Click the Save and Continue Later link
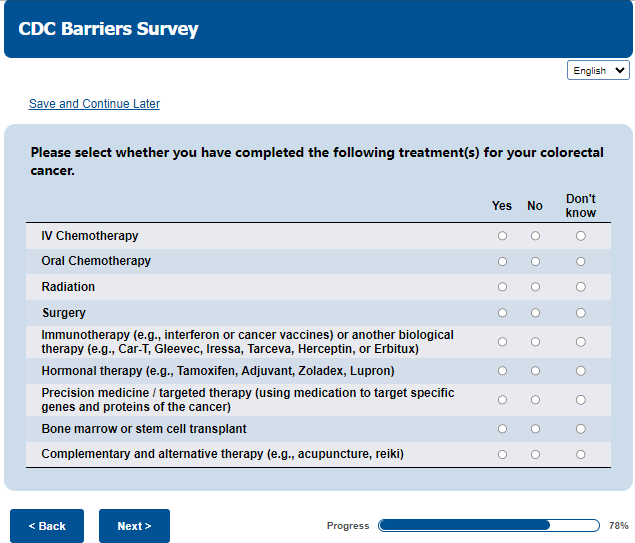The height and width of the screenshot is (543, 635). (x=94, y=104)
